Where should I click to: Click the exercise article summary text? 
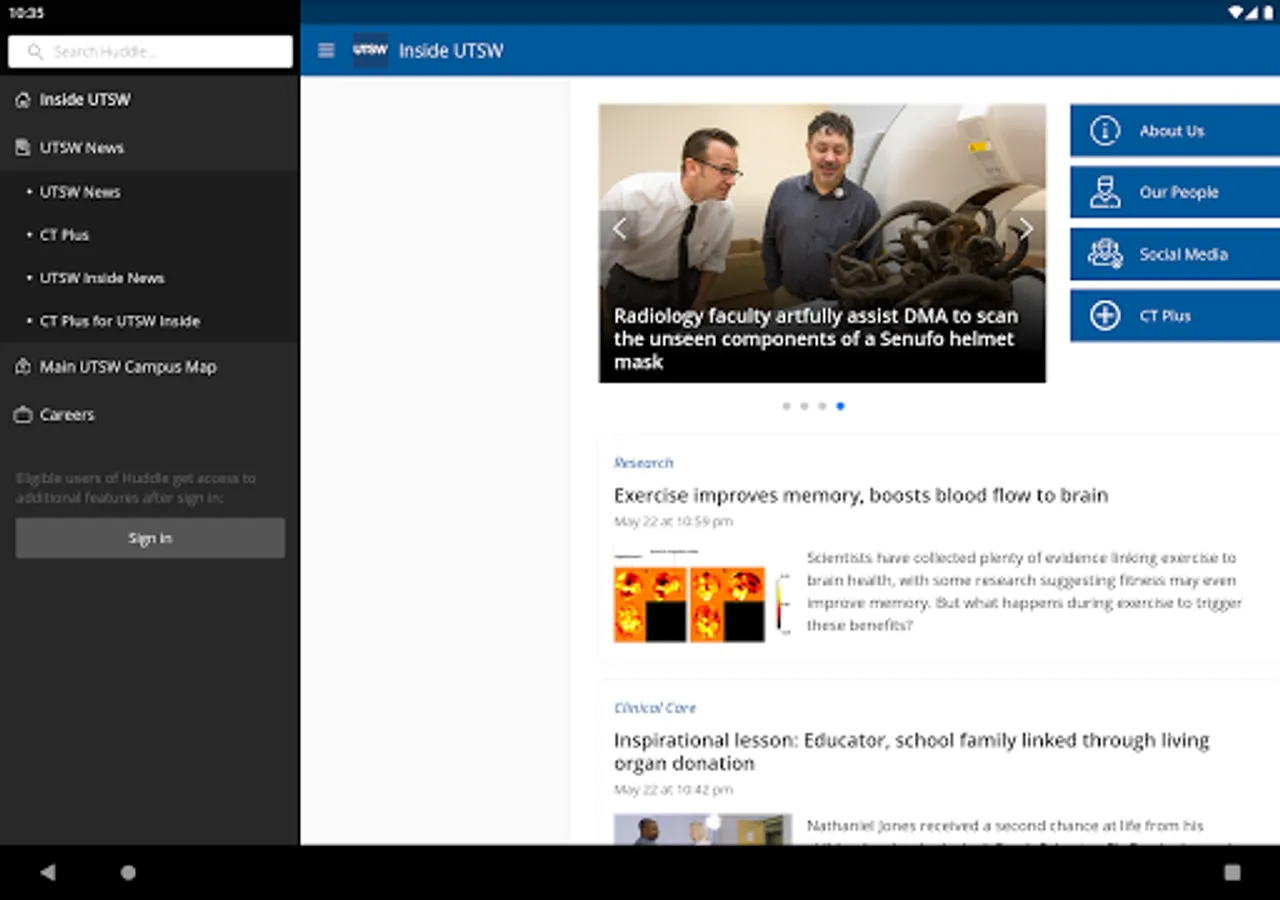[1024, 592]
